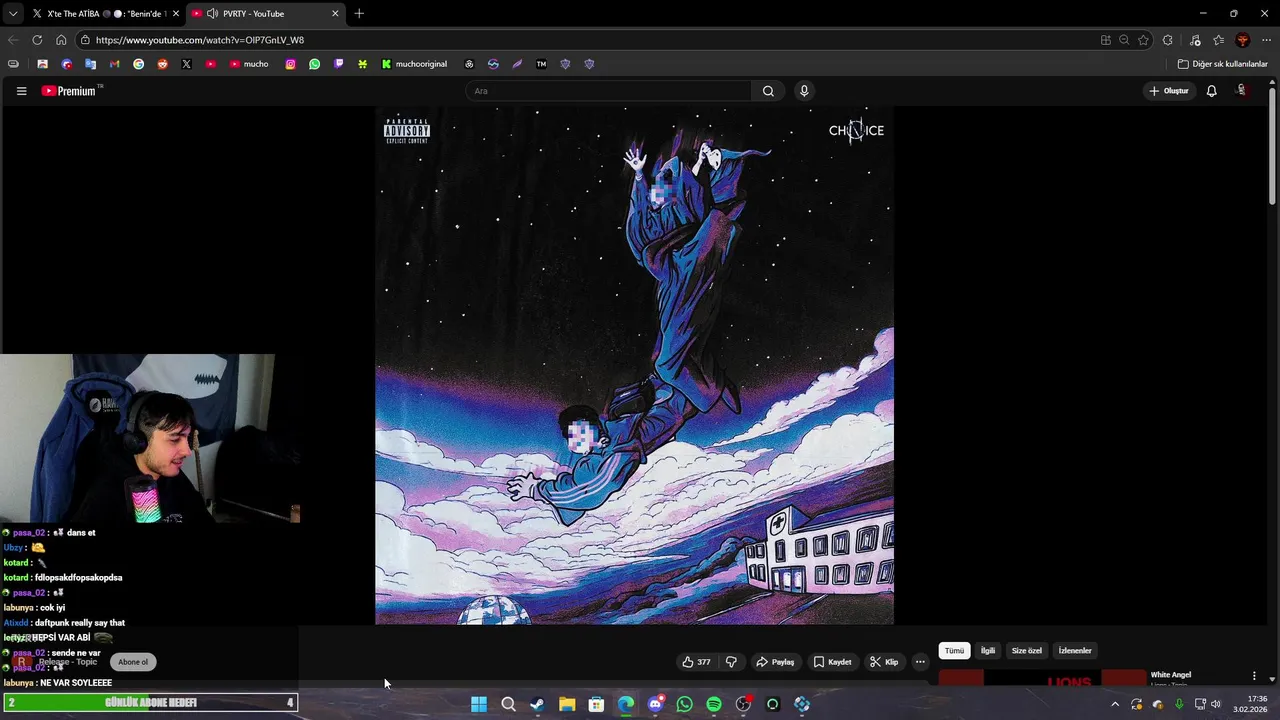The width and height of the screenshot is (1280, 720).
Task: Open the tab search dropdown arrow
Action: click(12, 14)
